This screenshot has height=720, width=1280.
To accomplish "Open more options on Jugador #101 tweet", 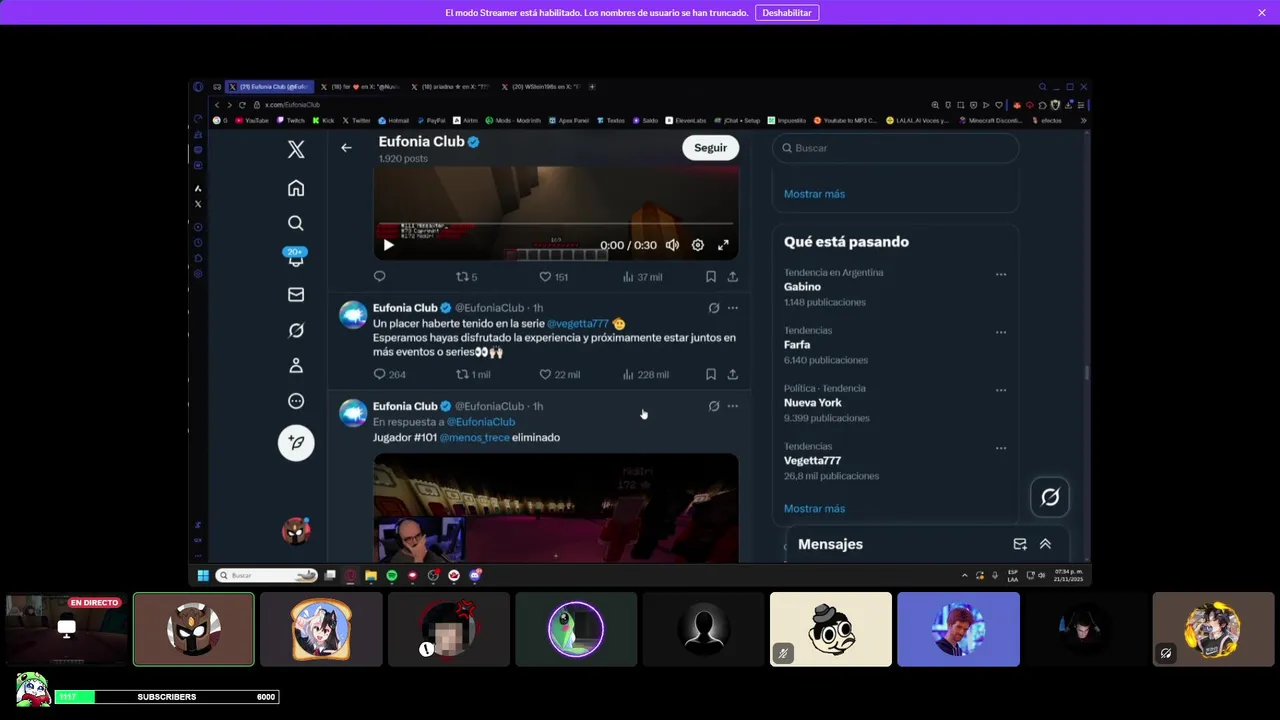I will pyautogui.click(x=732, y=406).
